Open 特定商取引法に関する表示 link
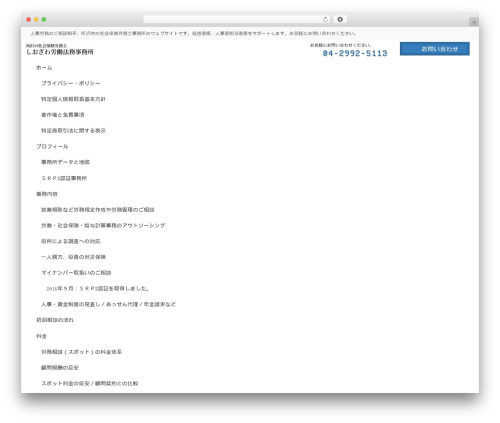The width and height of the screenshot is (500, 423). [73, 131]
